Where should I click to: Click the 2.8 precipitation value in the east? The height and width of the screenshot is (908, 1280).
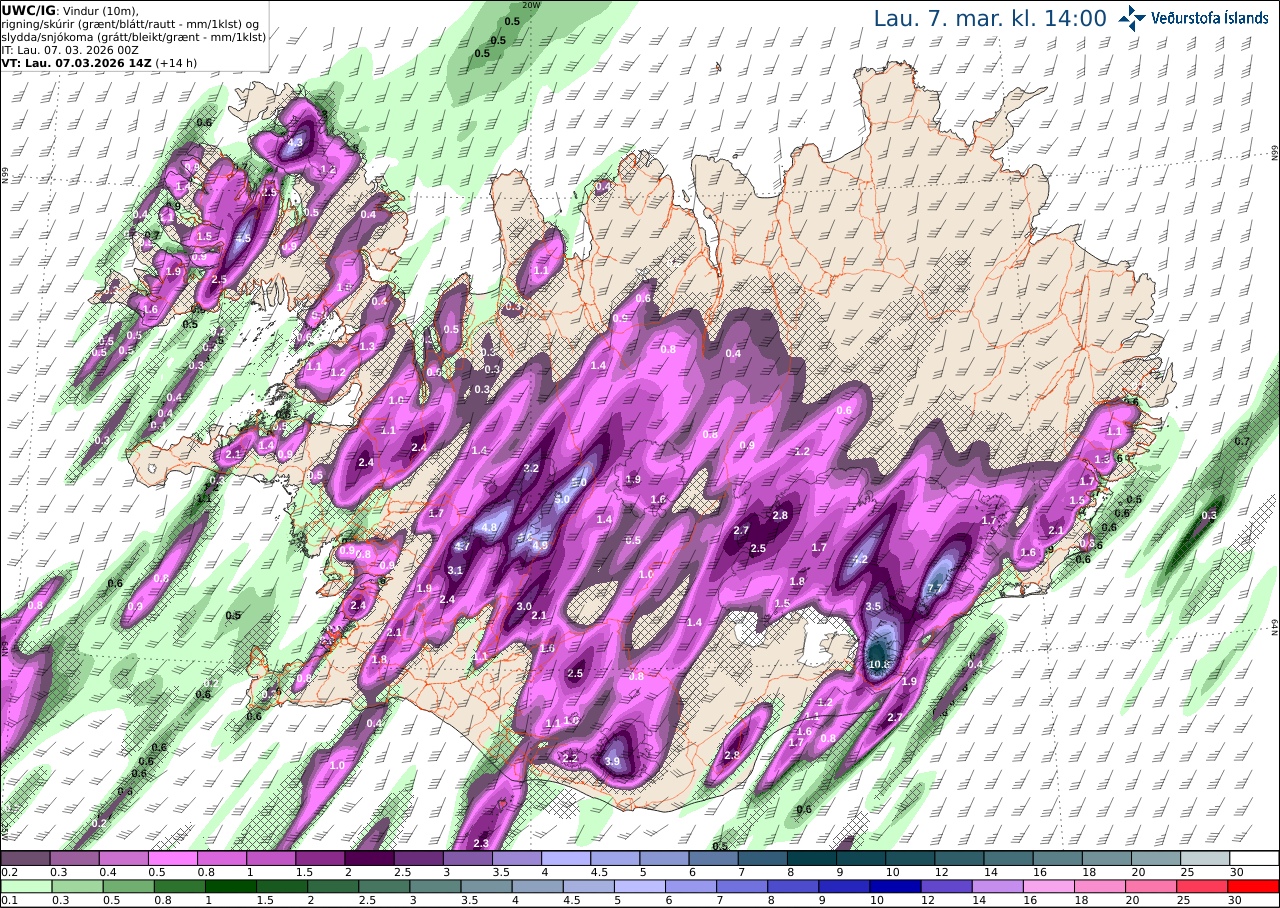pos(781,516)
